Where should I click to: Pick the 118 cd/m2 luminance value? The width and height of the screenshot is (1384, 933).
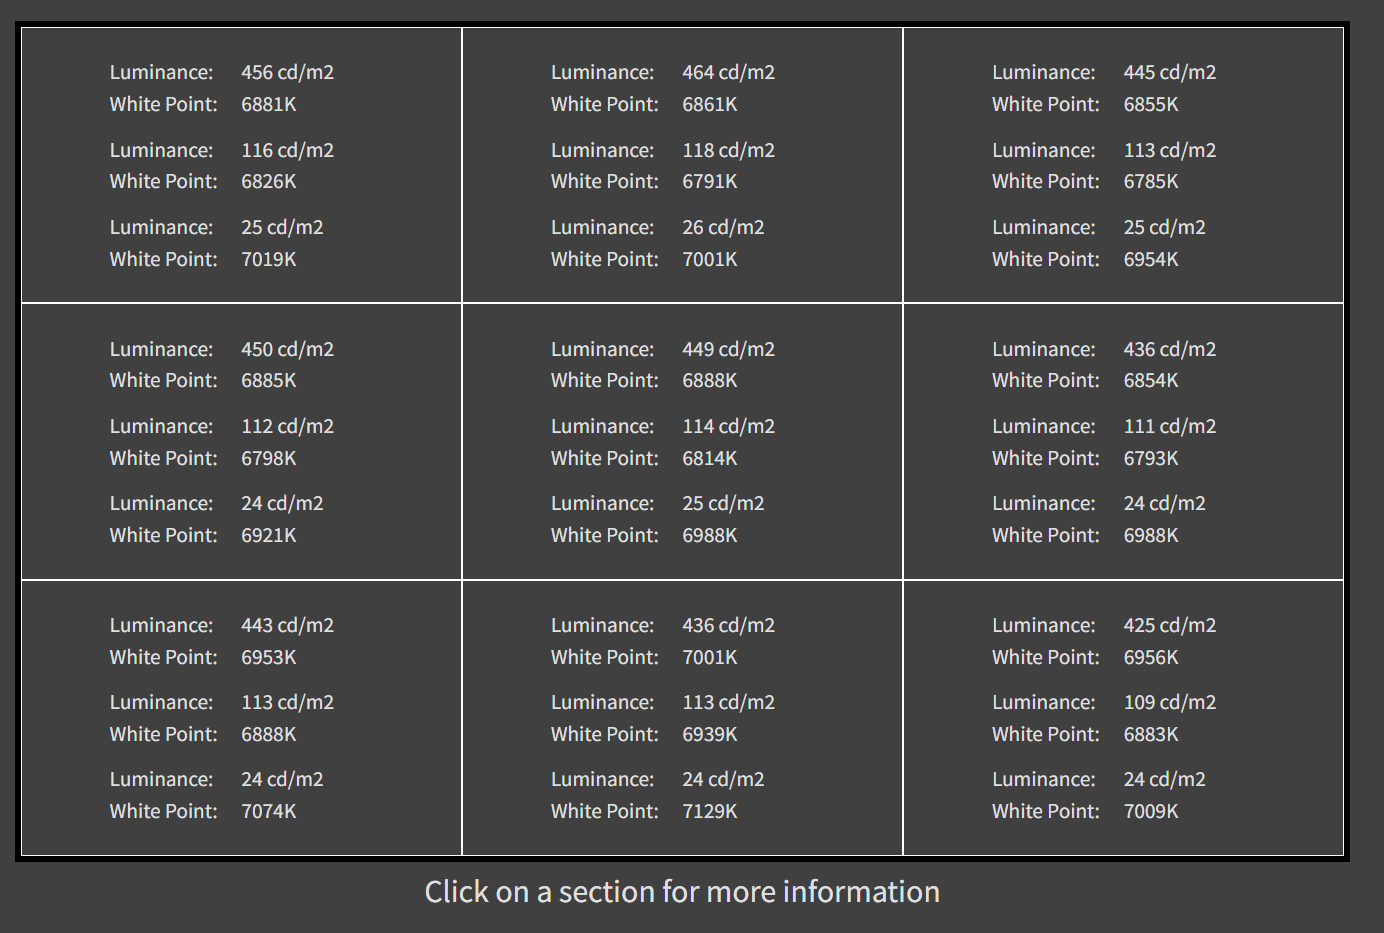pos(728,150)
